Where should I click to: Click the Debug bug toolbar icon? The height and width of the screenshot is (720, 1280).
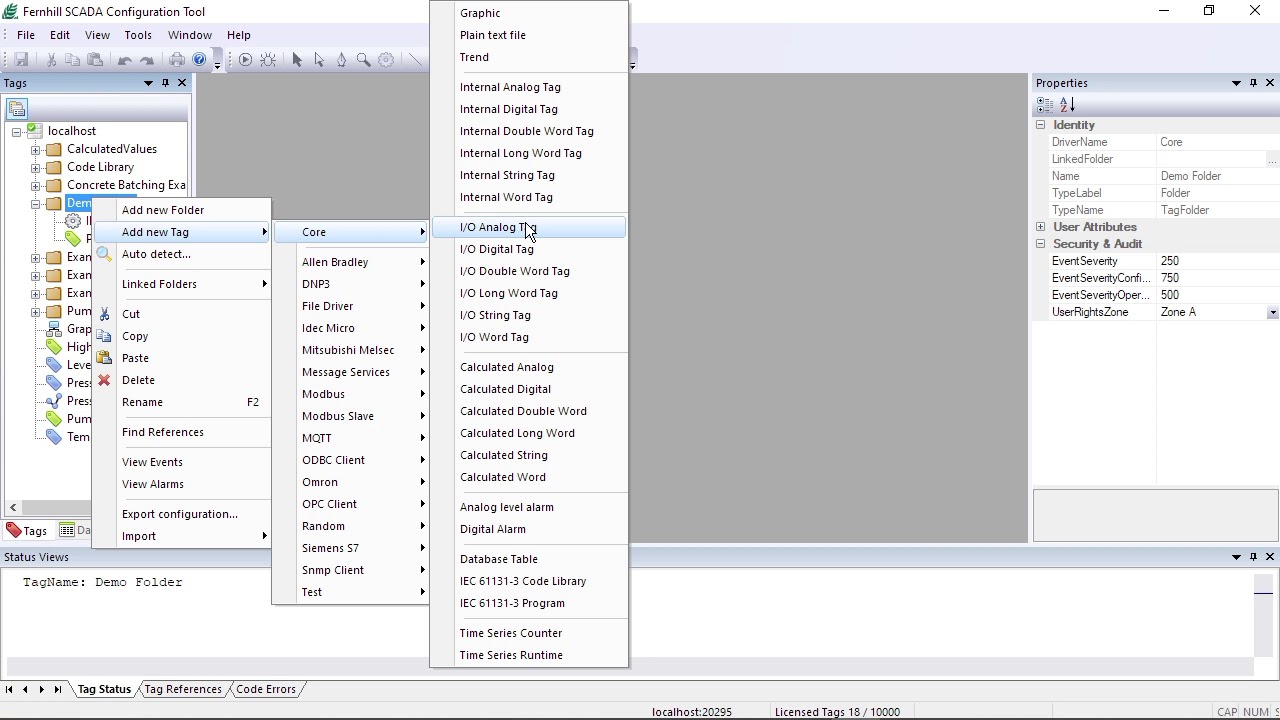click(268, 60)
